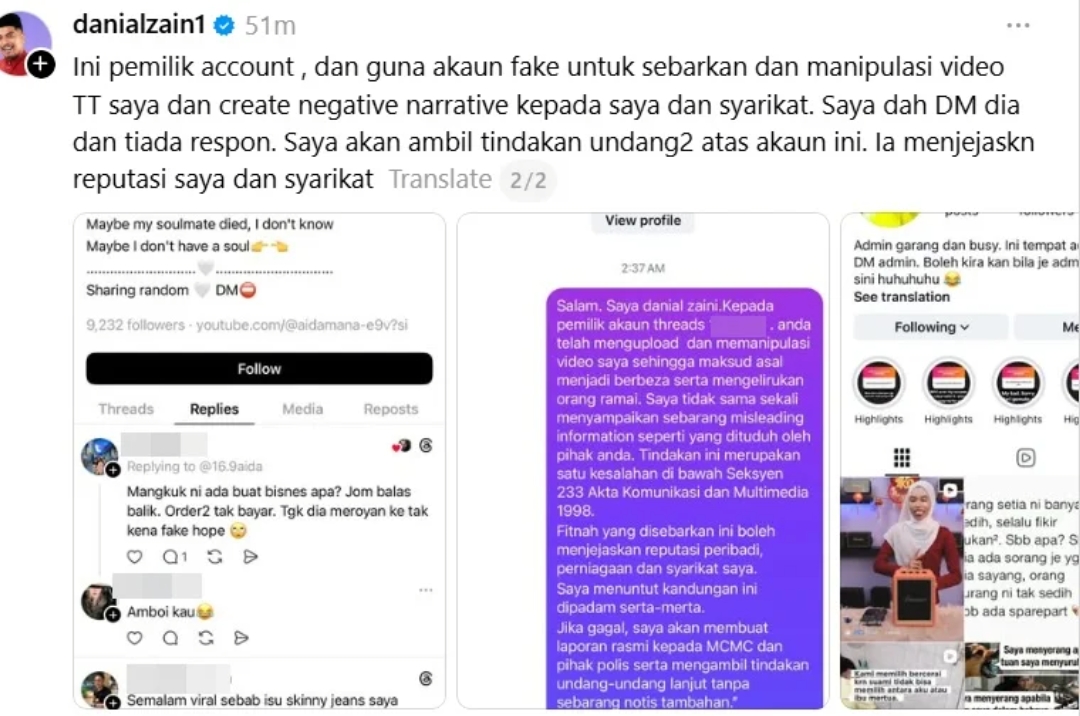Repost the 'Mangkuk ni ada buat bisnes' reply
Viewport: 1080px width, 716px height.
point(215,556)
